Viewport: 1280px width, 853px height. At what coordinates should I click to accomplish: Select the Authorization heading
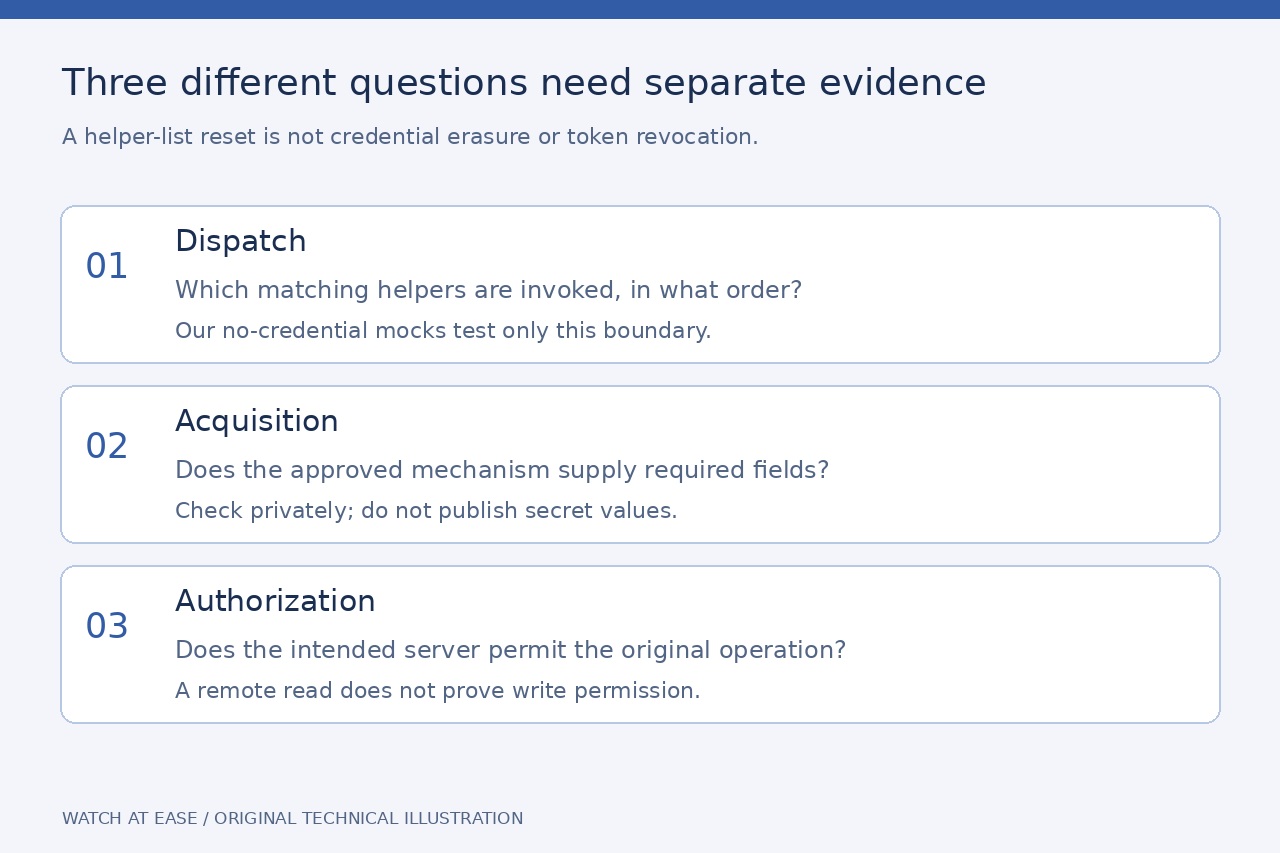pos(275,601)
